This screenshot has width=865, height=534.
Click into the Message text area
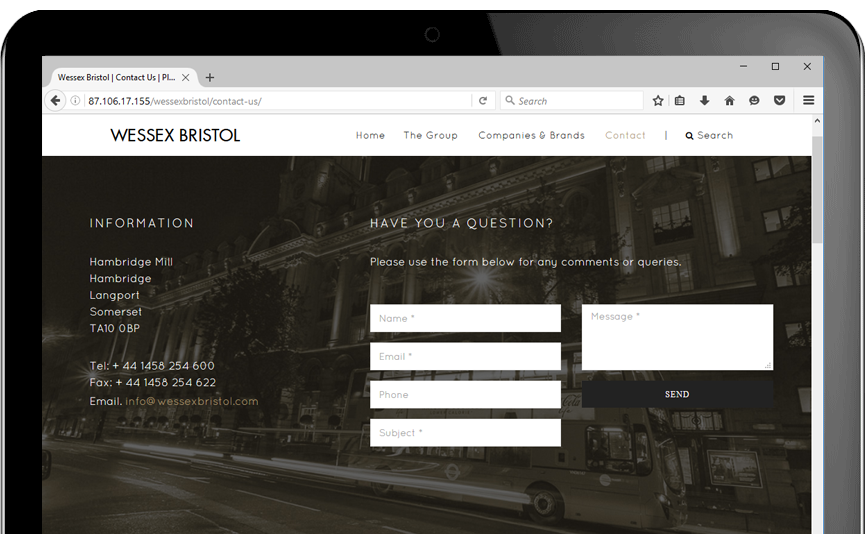(x=677, y=337)
